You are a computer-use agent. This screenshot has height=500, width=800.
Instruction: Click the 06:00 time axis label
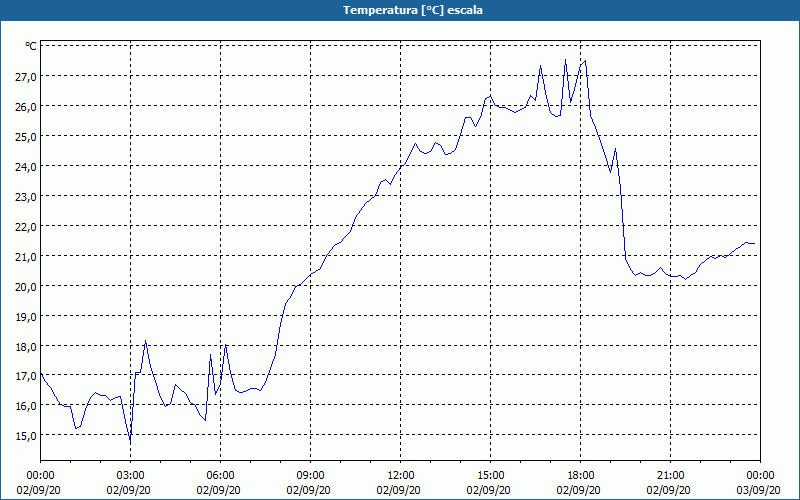pos(220,476)
